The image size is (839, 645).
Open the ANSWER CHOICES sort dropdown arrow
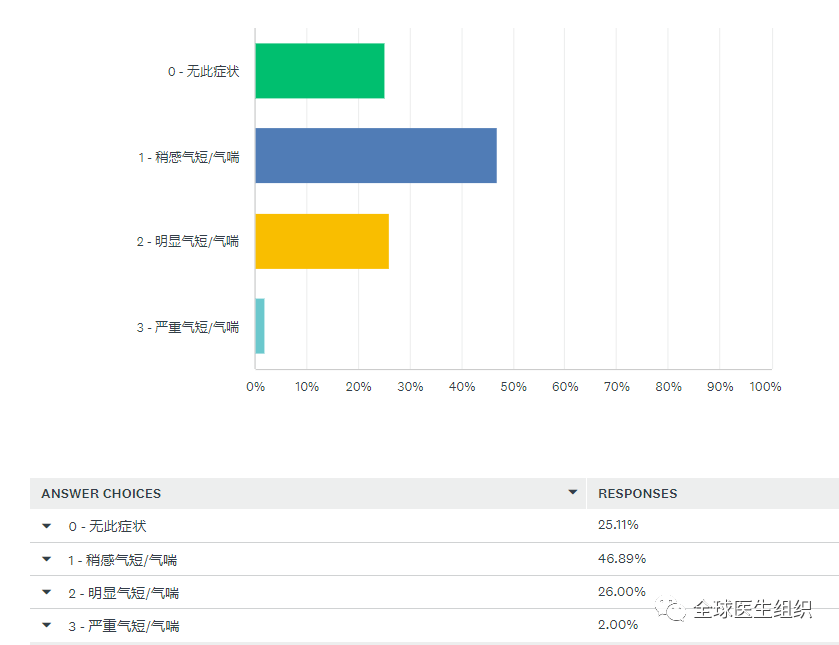573,492
